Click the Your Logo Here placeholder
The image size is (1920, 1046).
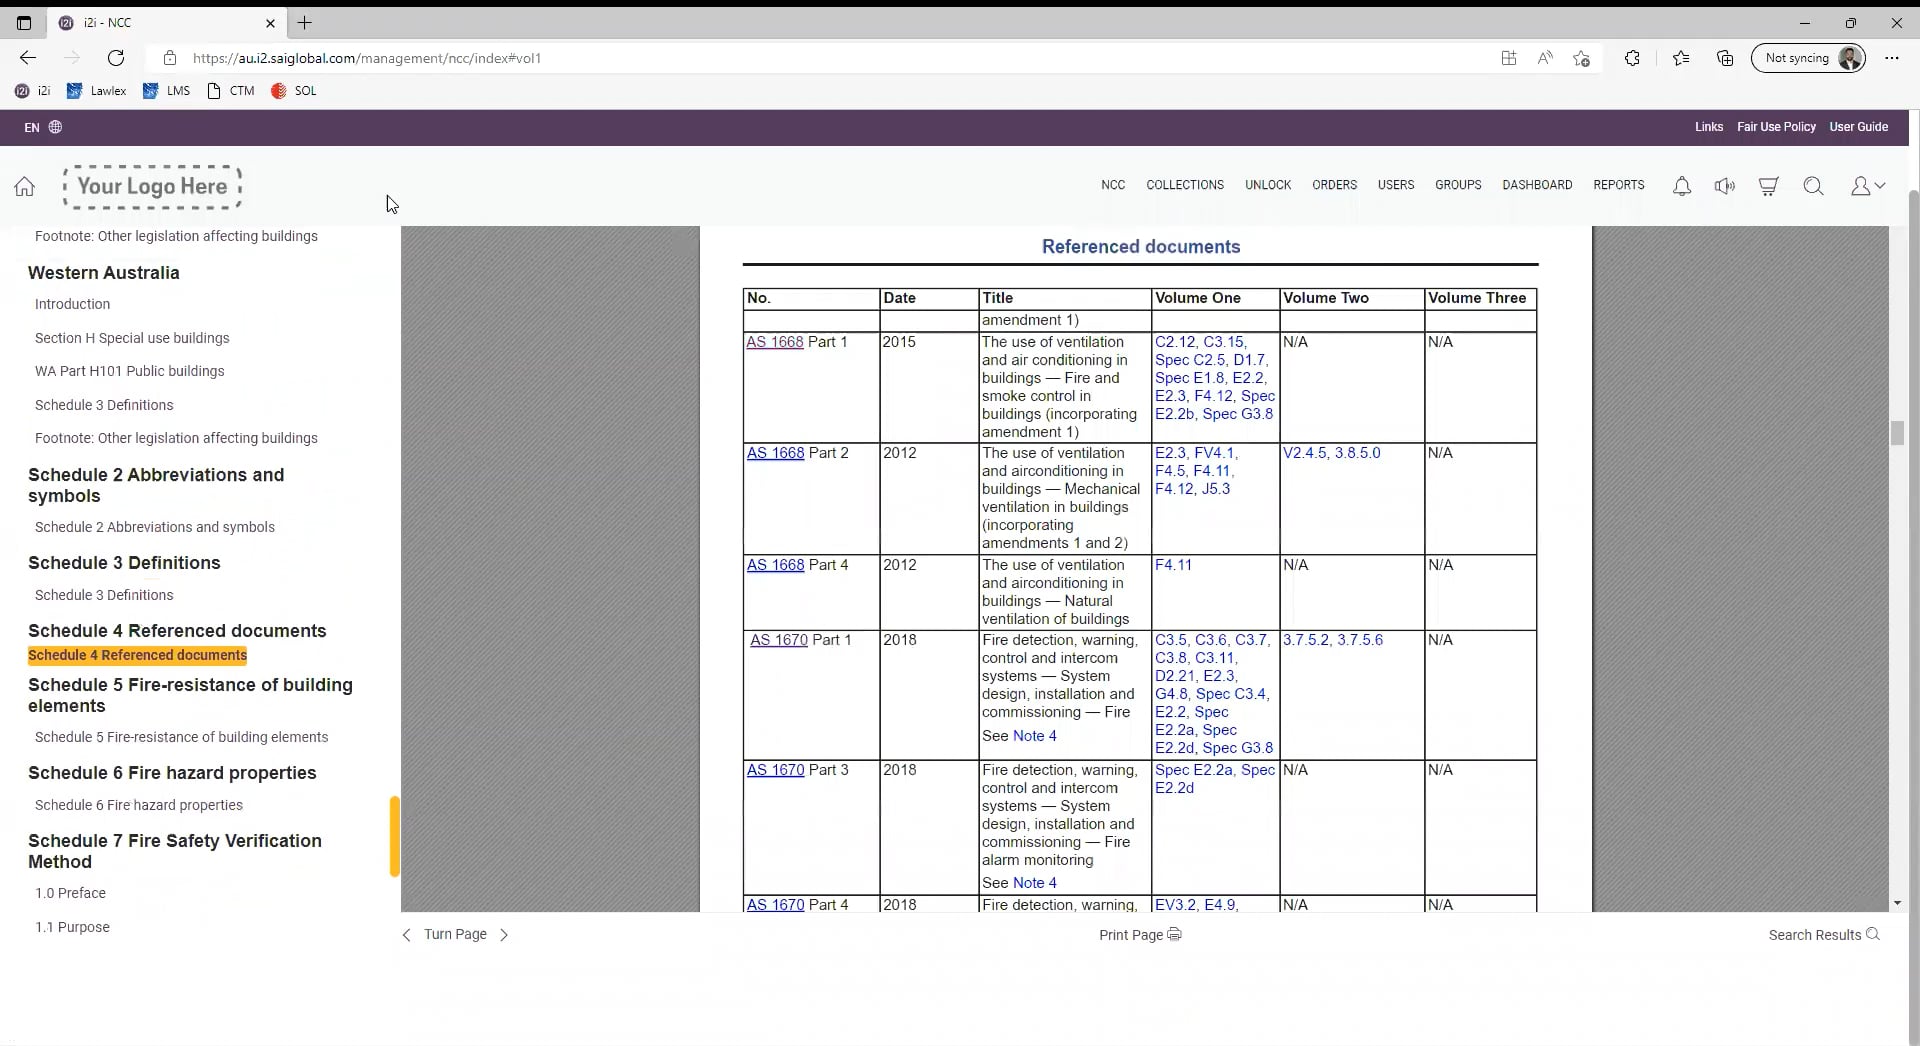153,187
